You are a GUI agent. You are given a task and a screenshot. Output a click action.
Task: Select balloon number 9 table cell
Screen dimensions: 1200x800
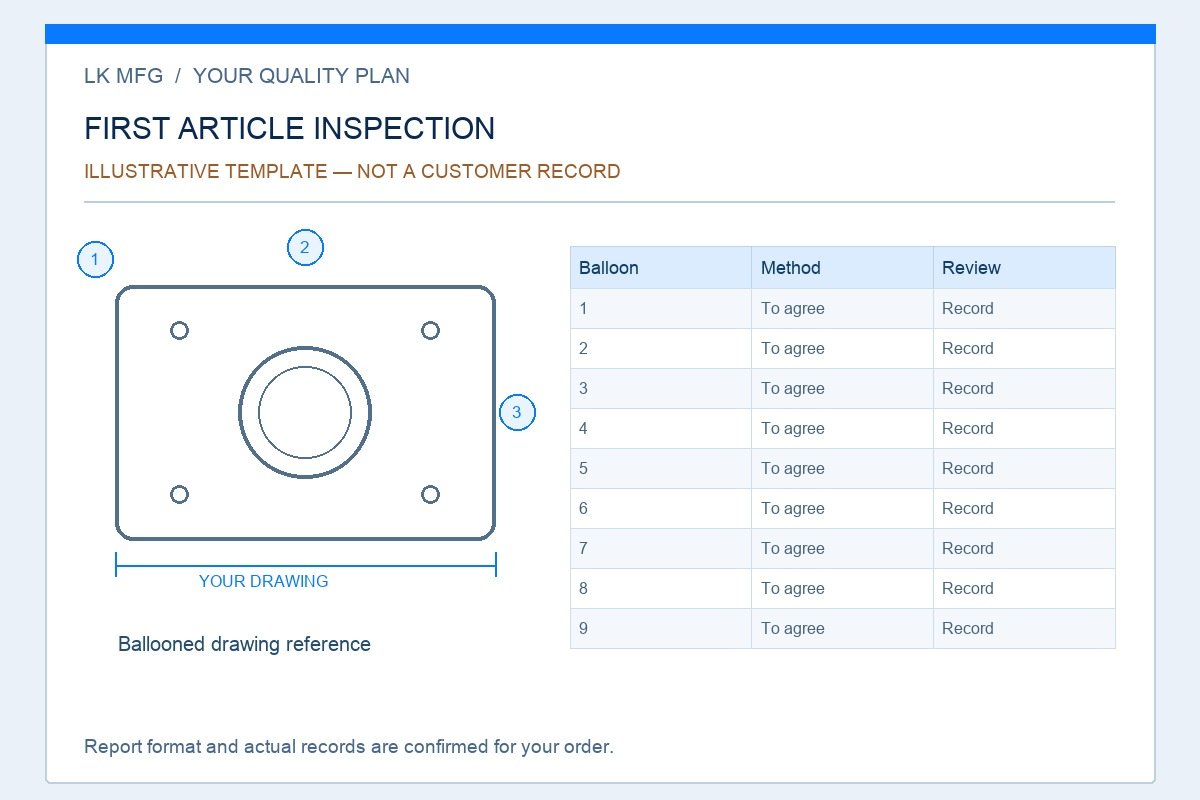click(x=661, y=629)
